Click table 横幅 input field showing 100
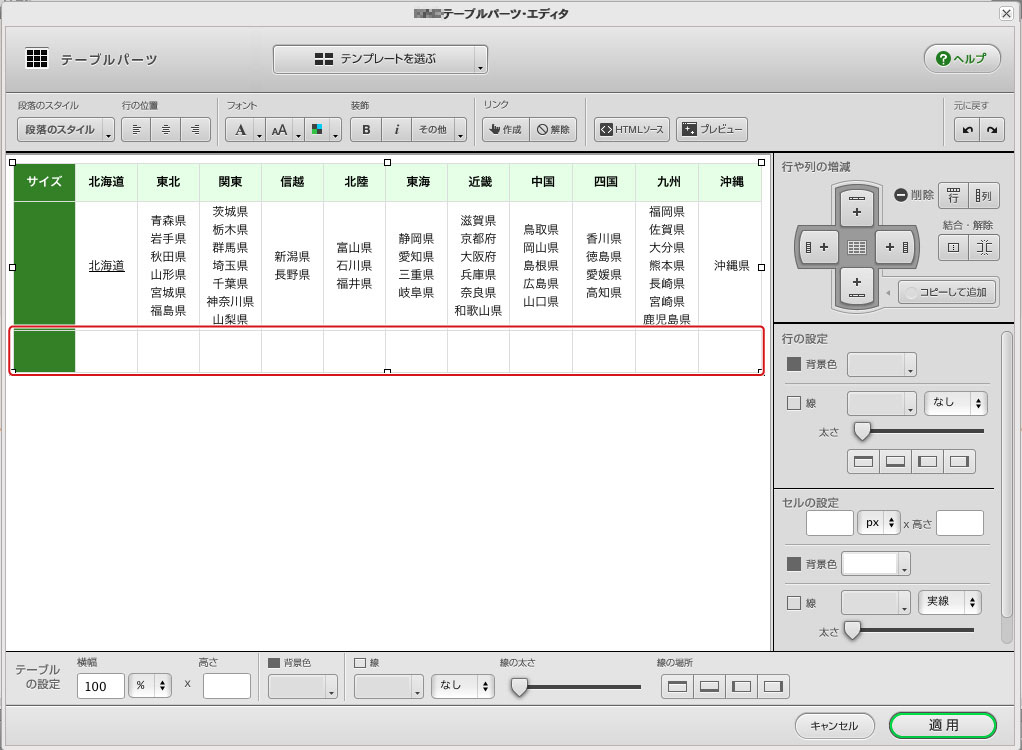 (100, 686)
